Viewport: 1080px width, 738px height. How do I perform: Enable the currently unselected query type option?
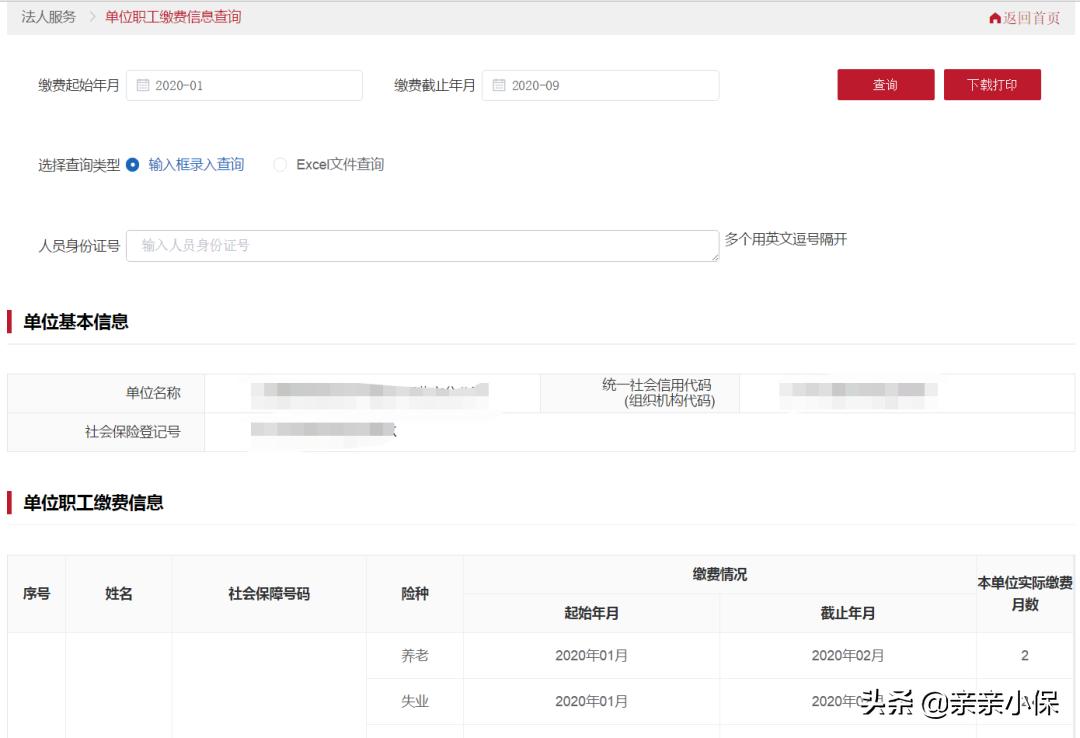(280, 165)
